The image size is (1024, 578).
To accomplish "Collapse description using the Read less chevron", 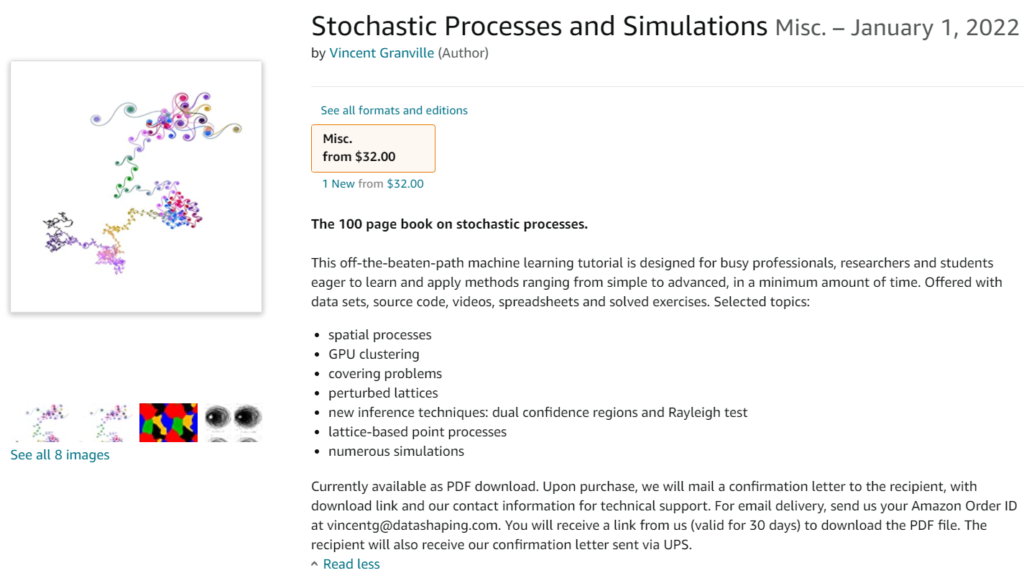I will [315, 564].
